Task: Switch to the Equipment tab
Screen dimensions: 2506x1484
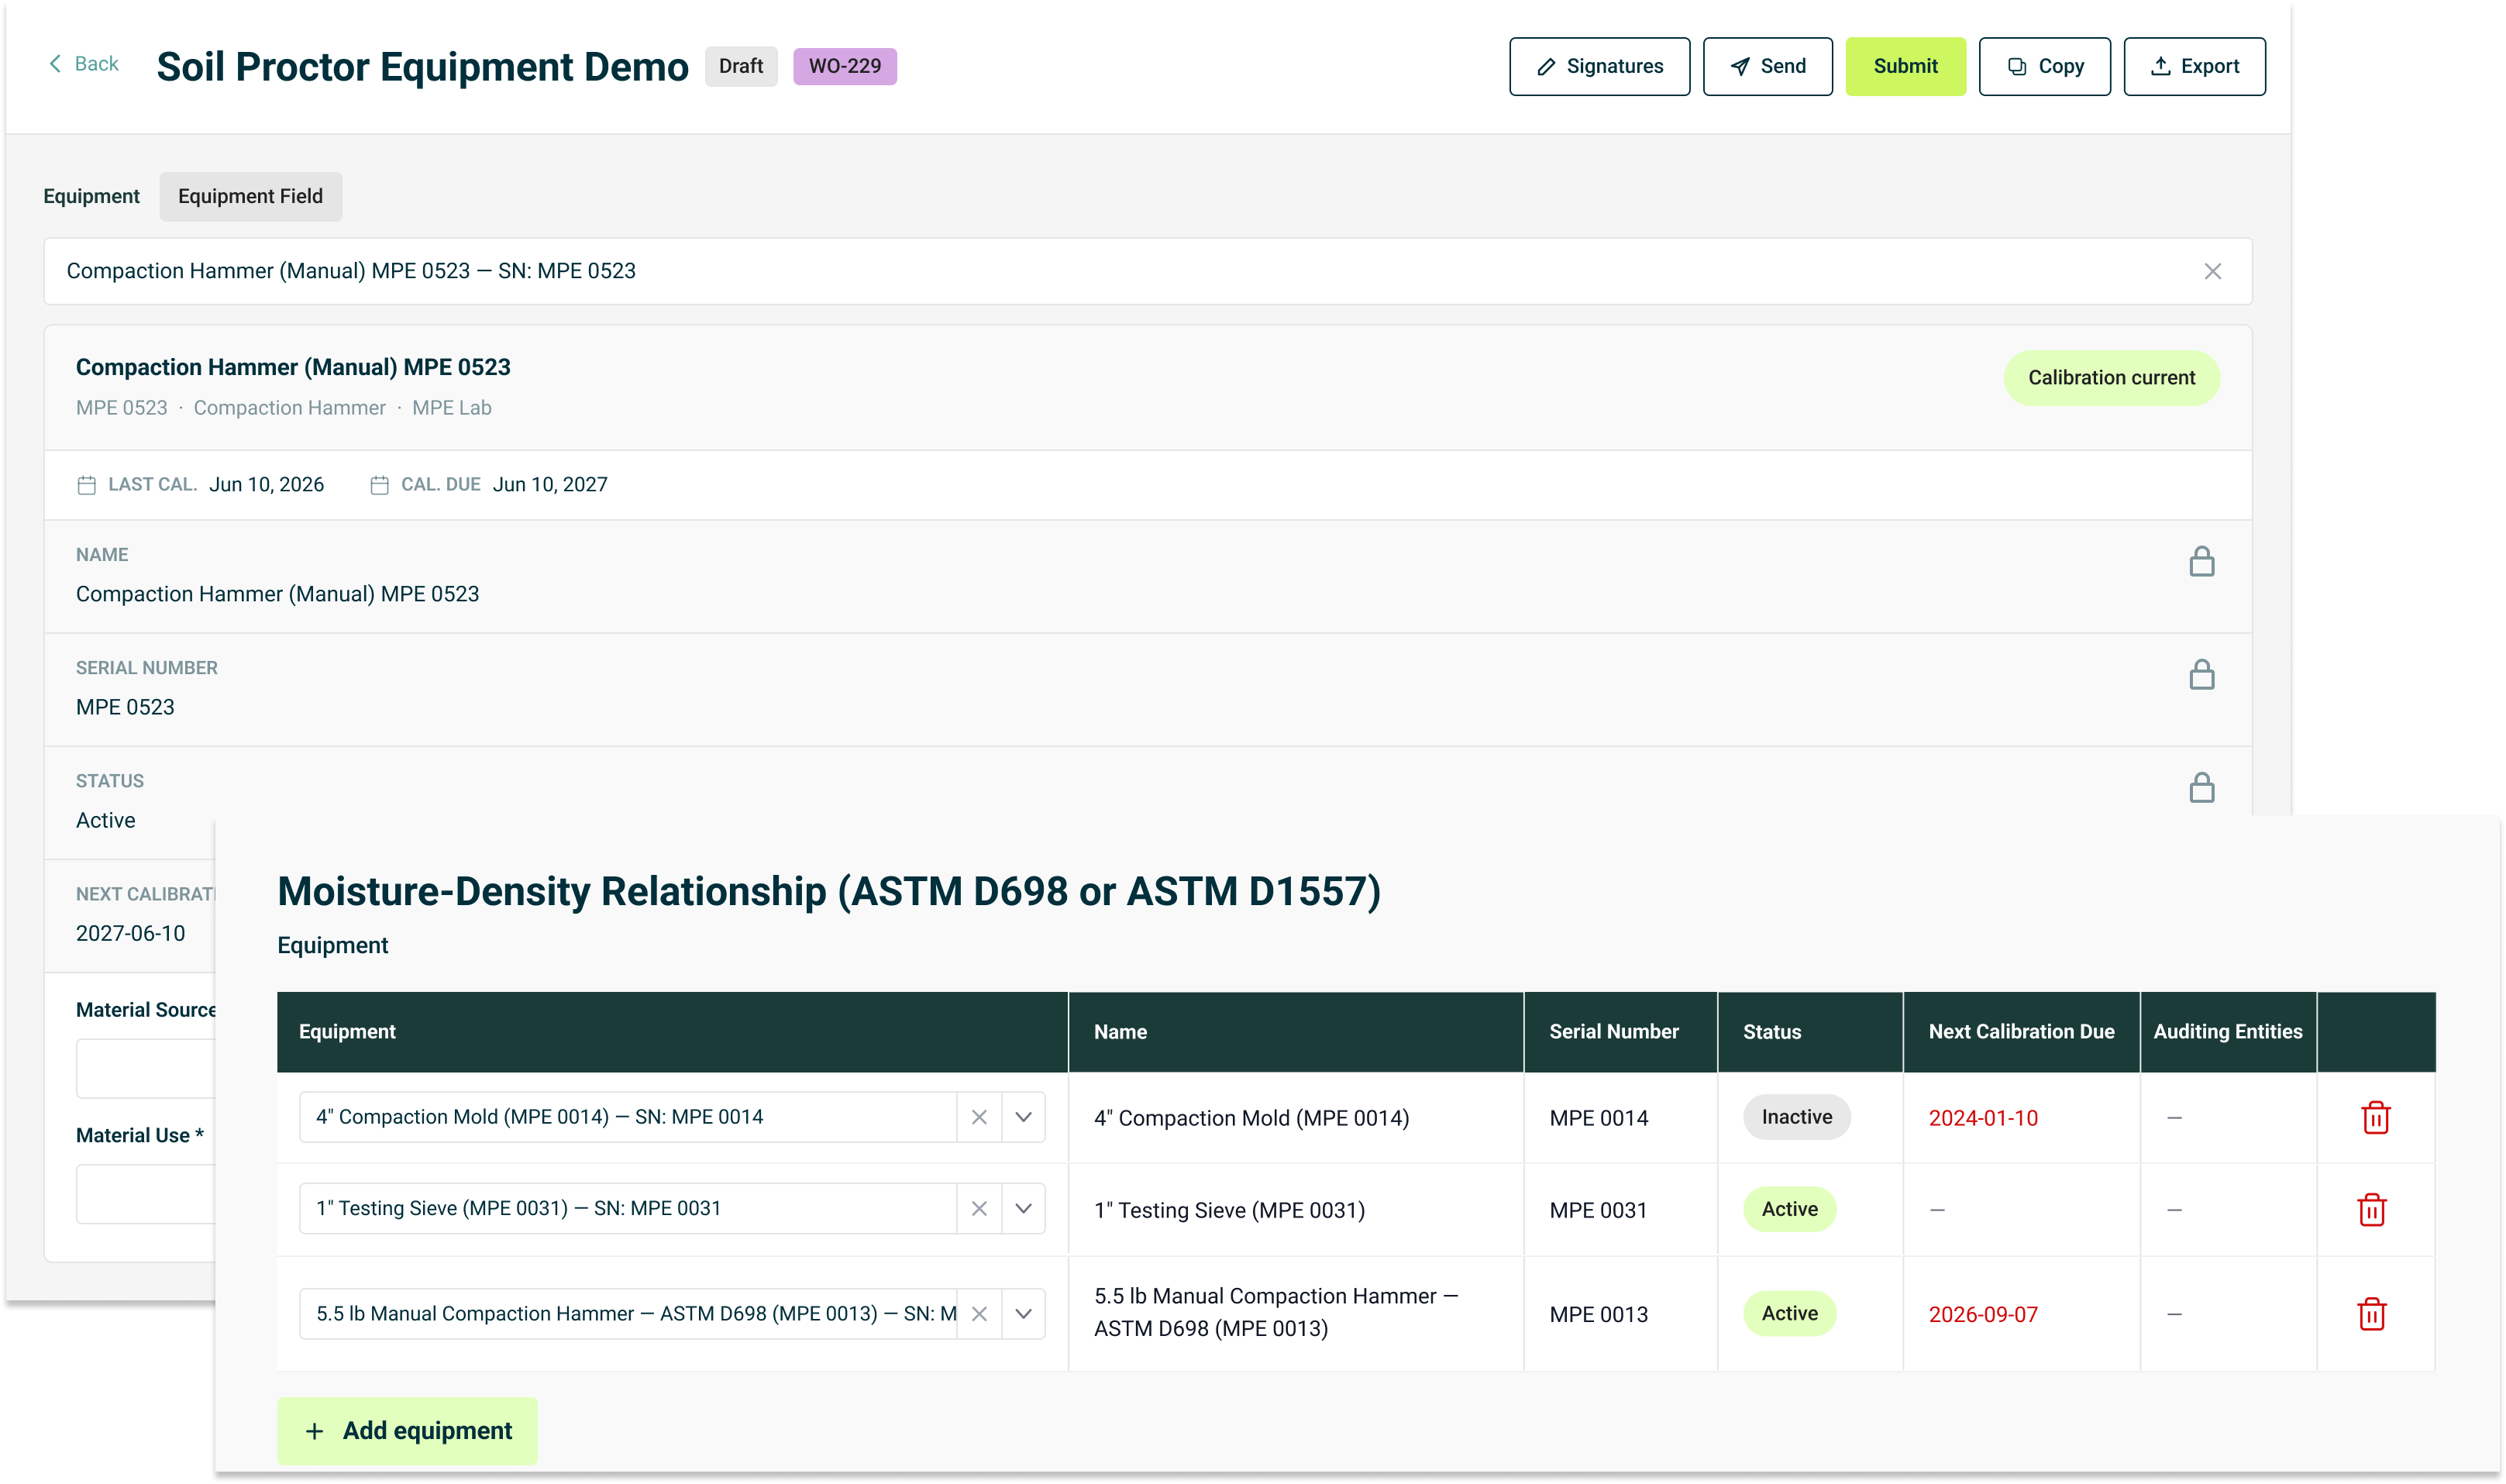Action: pyautogui.click(x=91, y=196)
